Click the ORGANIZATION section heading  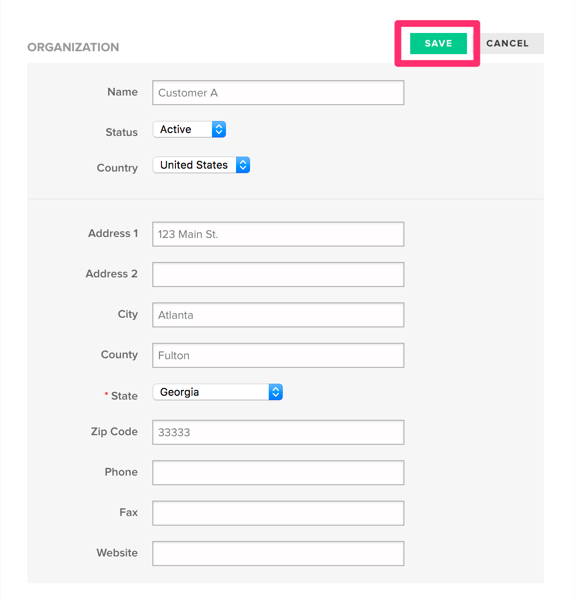tap(73, 47)
